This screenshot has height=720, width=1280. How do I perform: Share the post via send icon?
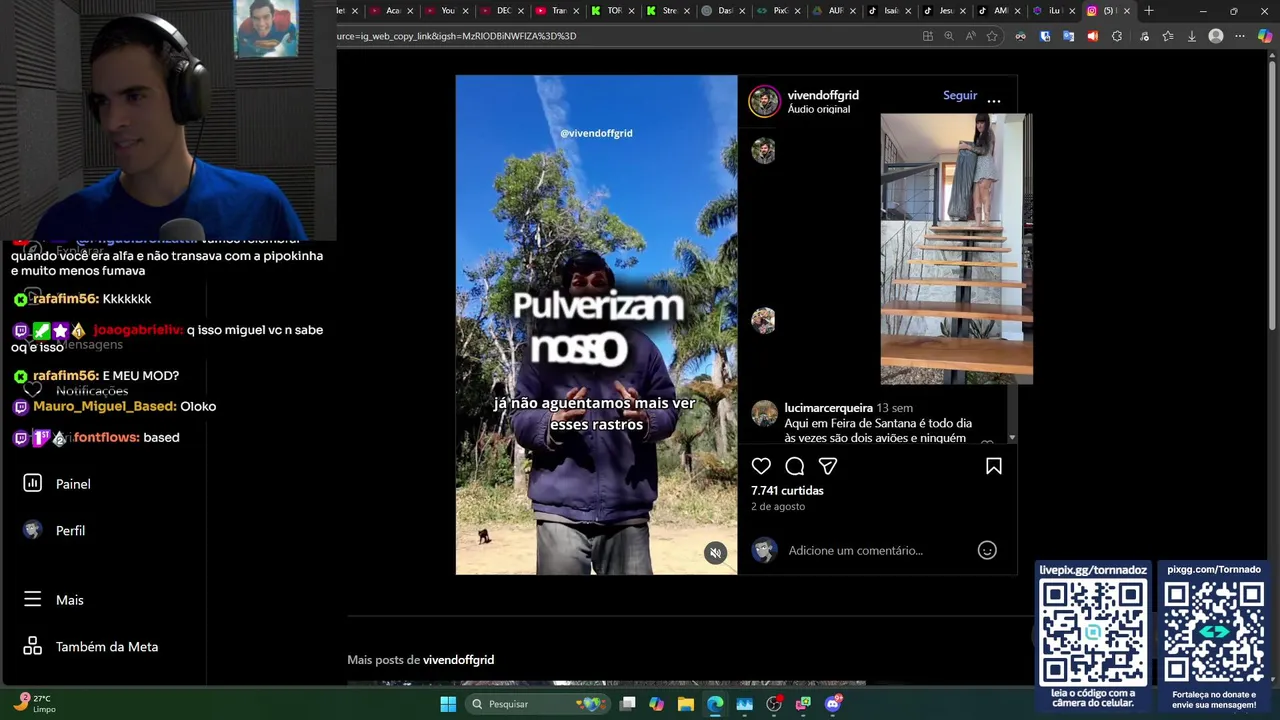point(828,466)
